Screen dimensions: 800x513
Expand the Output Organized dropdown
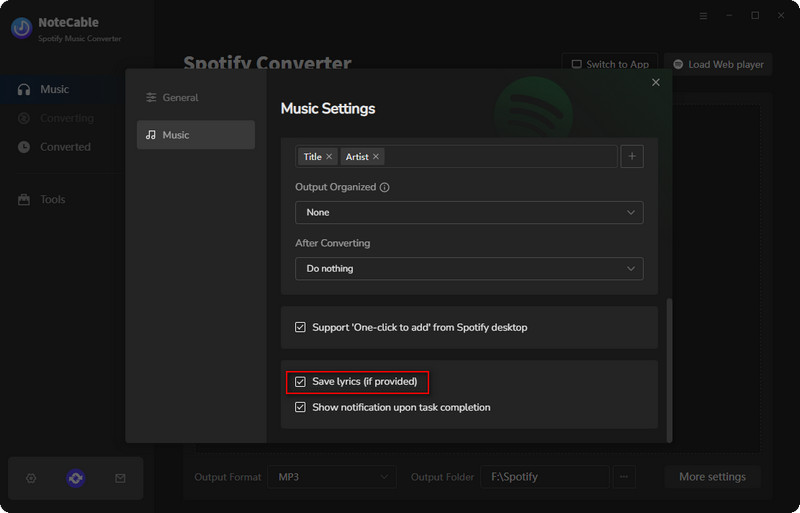click(x=469, y=212)
